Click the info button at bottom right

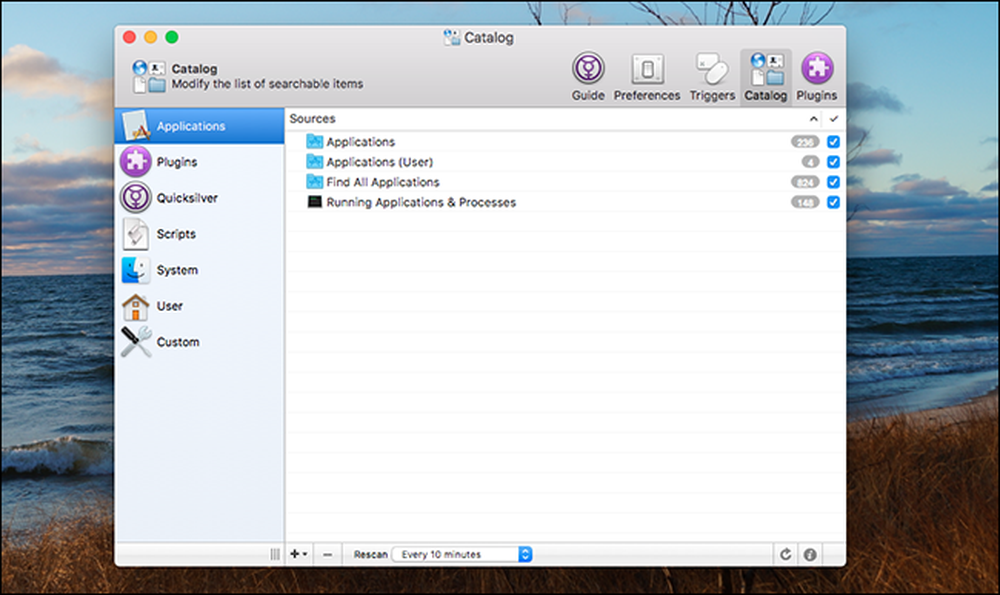810,554
